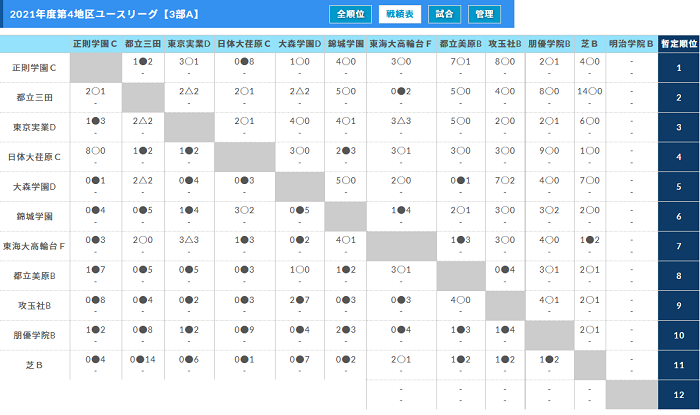700x415 pixels.
Task: Select row label 日体大荏原C
Action: (x=34, y=157)
